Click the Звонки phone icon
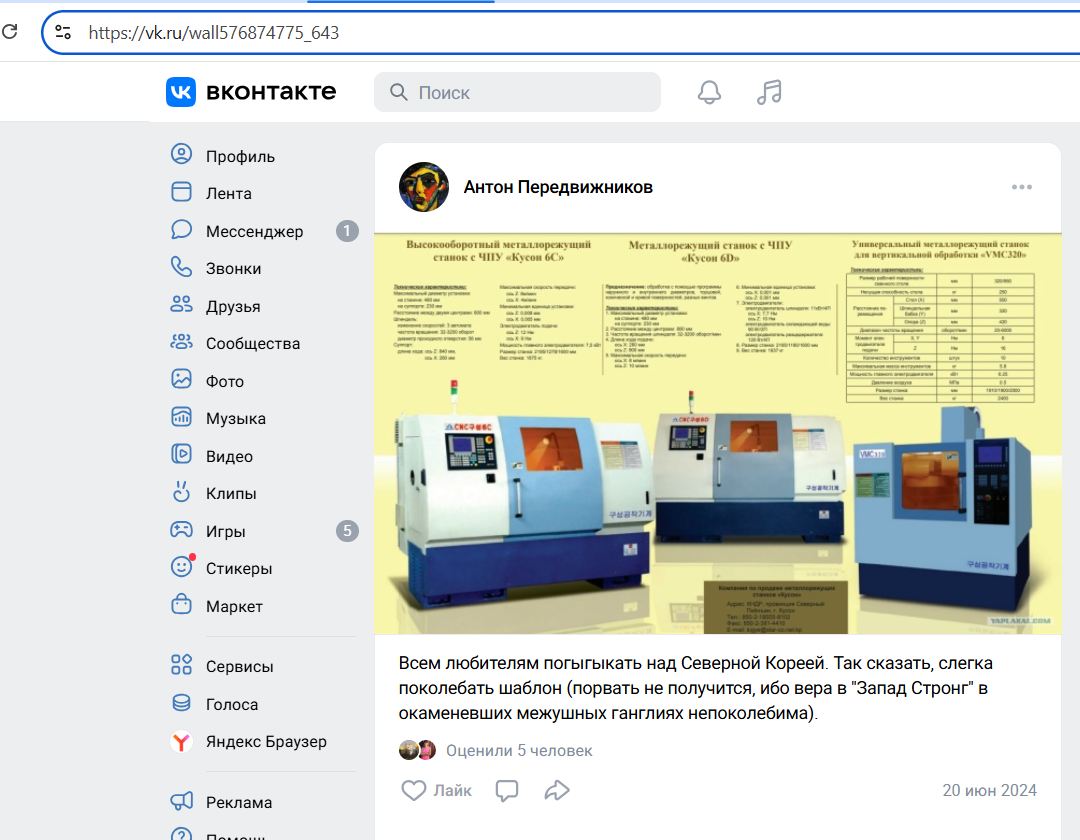1080x840 pixels. pos(181,266)
